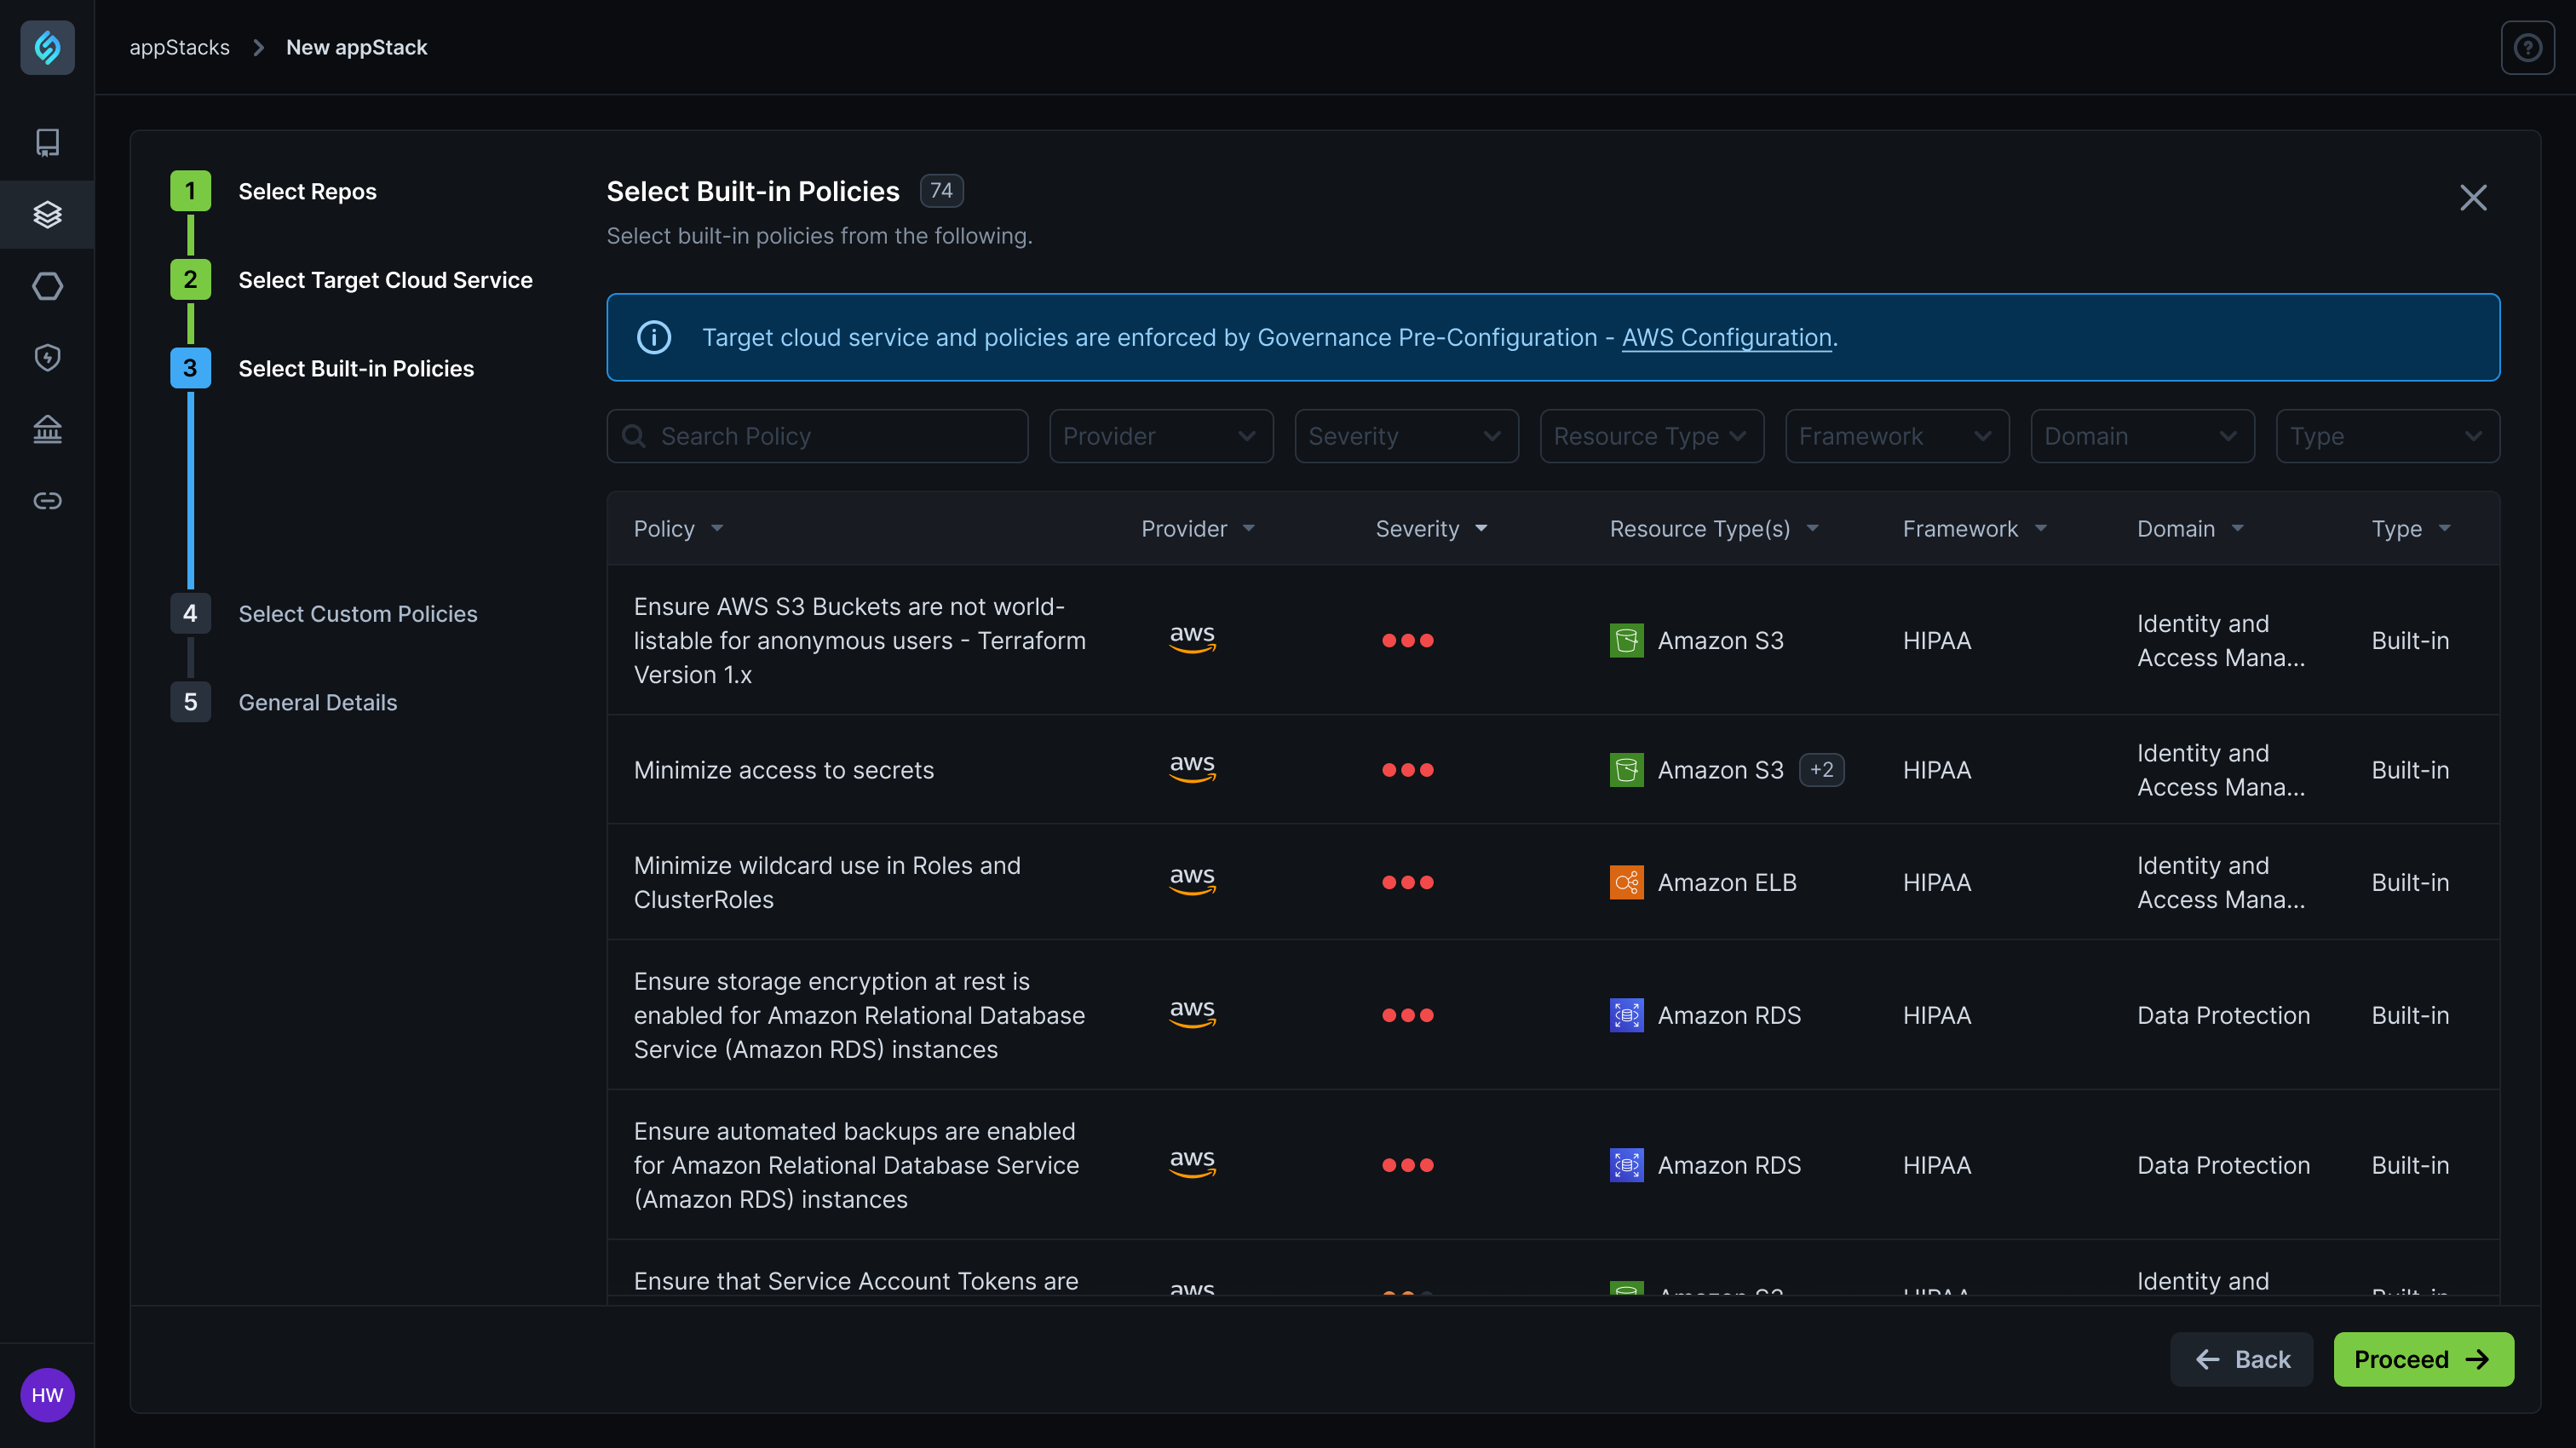Screen dimensions: 2576x1448
Task: Open the Provider filter dropdown
Action: point(1160,436)
